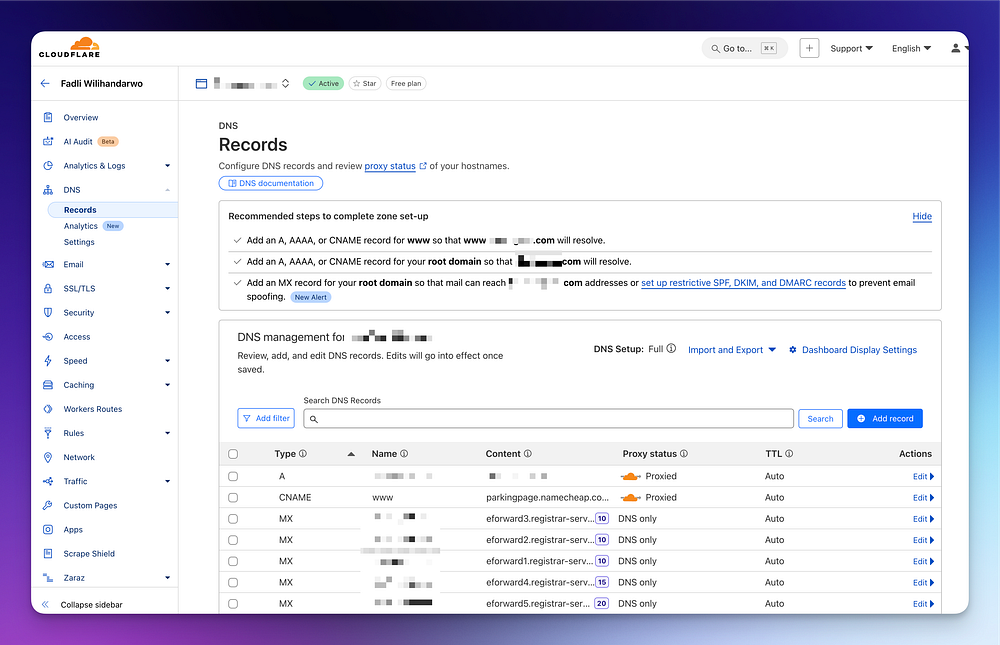
Task: Check the eforward2 MX row checkbox
Action: pos(233,540)
